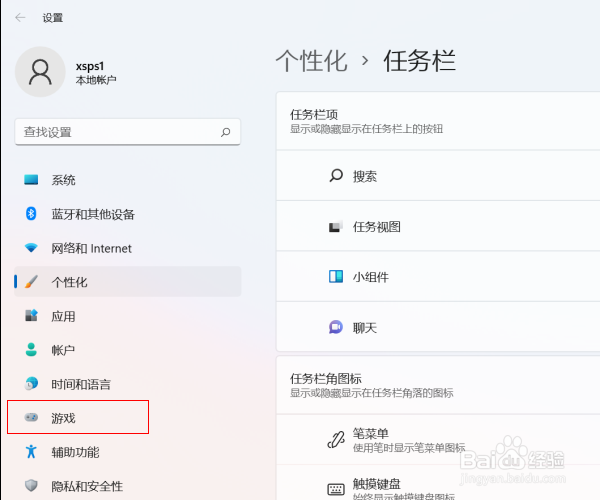Select the 应用 apps icon
This screenshot has height=500, width=600.
pos(31,316)
